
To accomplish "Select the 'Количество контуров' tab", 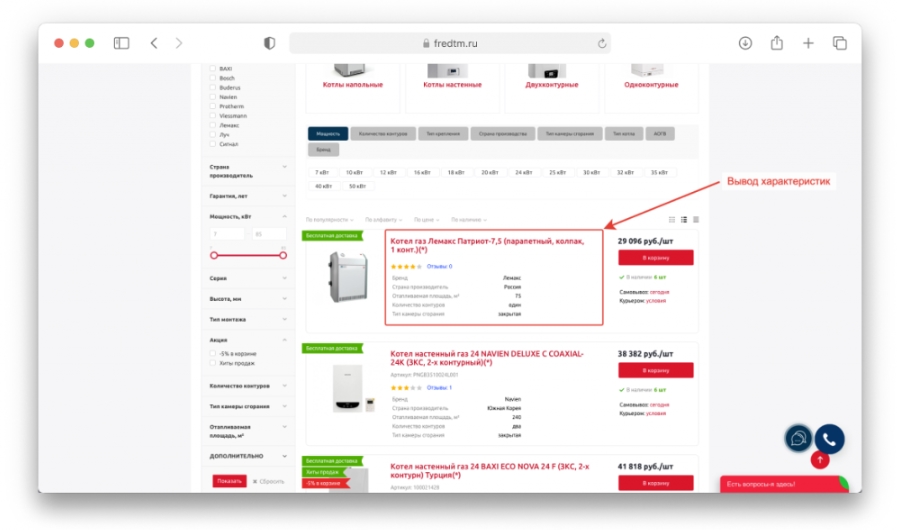I will click(x=383, y=134).
